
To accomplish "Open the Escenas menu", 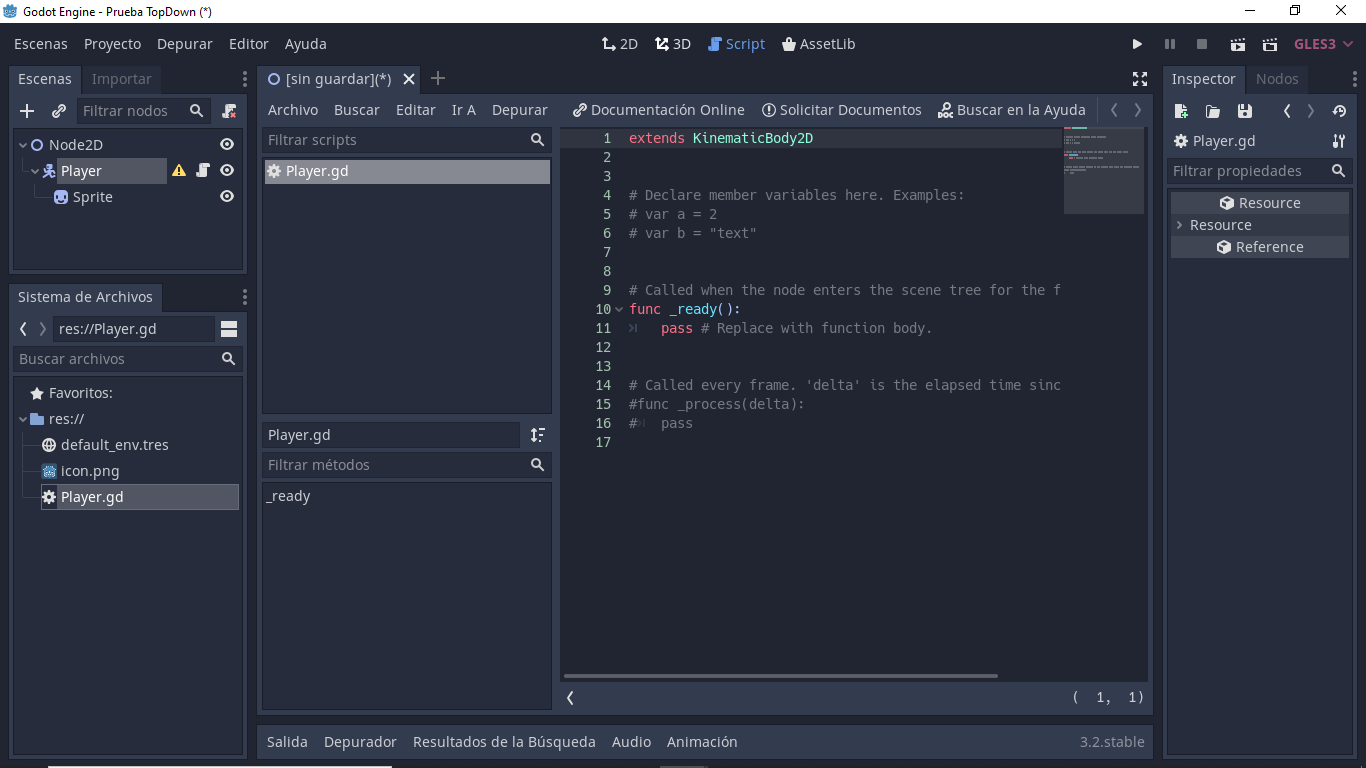I will point(41,44).
